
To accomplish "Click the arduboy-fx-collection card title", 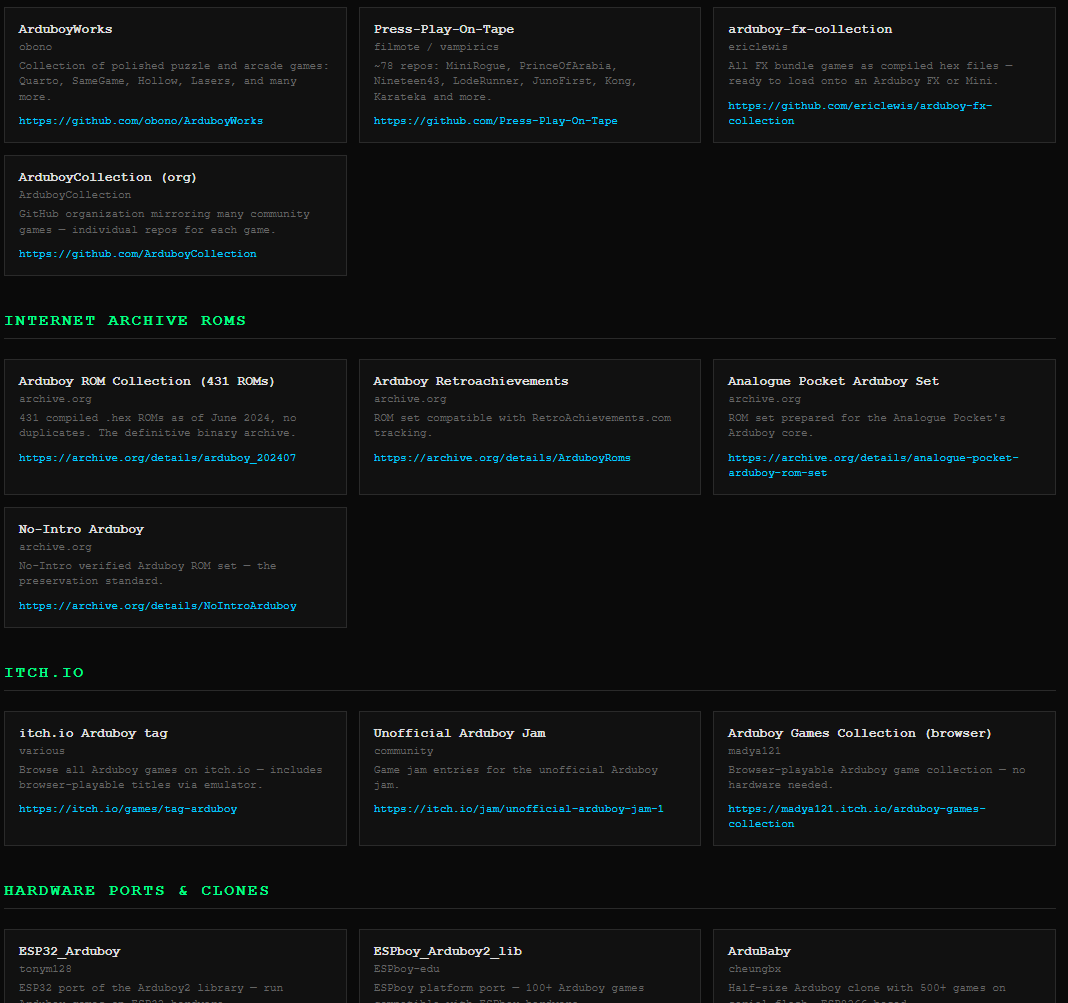I will (810, 29).
